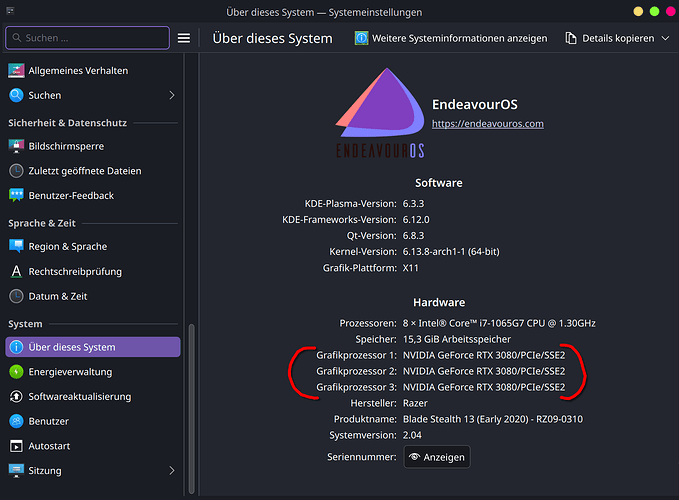Image resolution: width=679 pixels, height=500 pixels.
Task: Select the Prozessoren i7-1065G7 value
Action: coord(499,323)
